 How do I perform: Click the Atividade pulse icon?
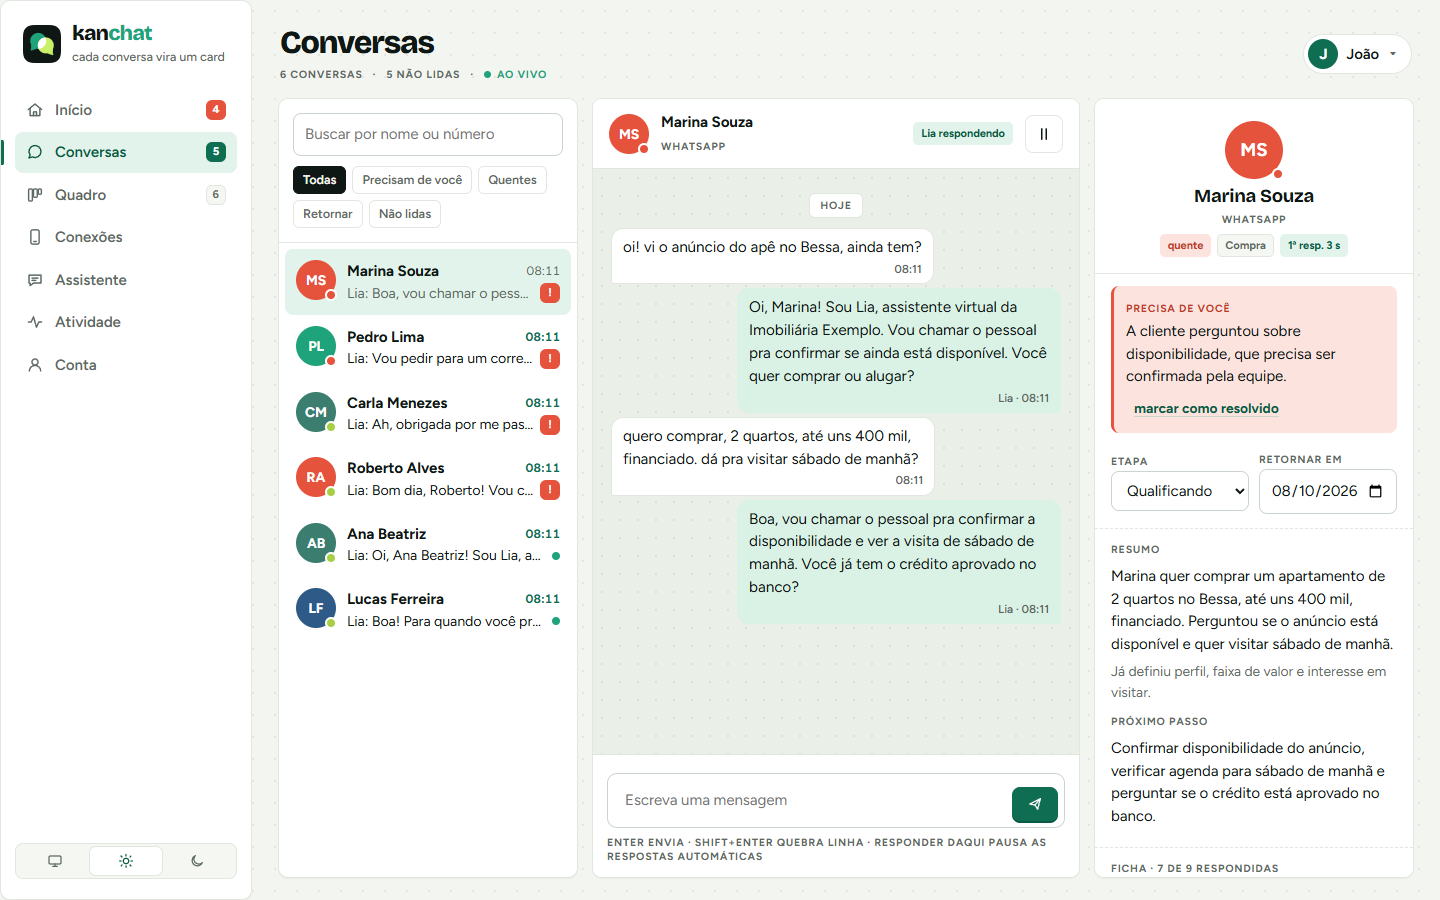[35, 322]
